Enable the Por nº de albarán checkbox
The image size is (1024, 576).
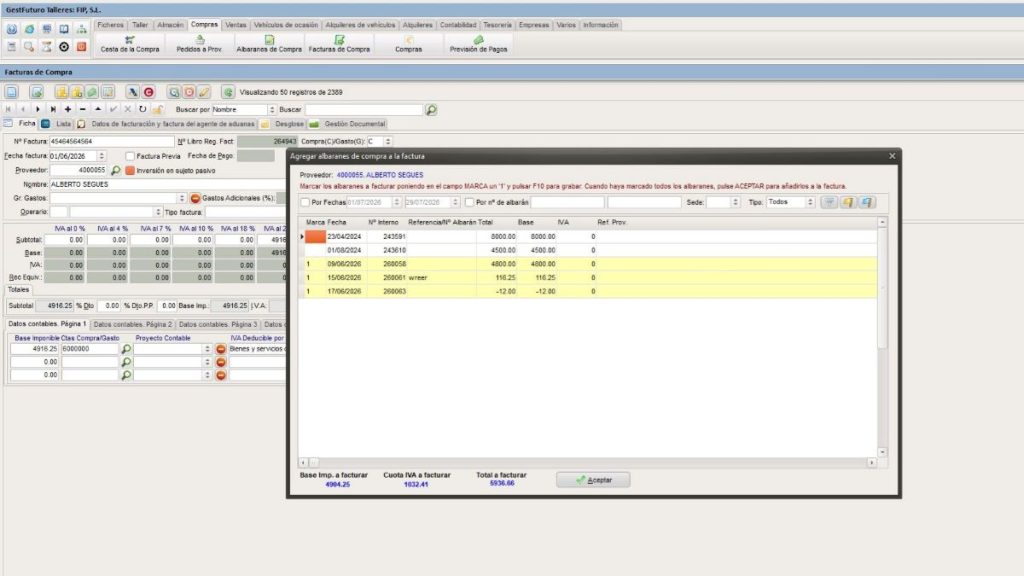[470, 202]
